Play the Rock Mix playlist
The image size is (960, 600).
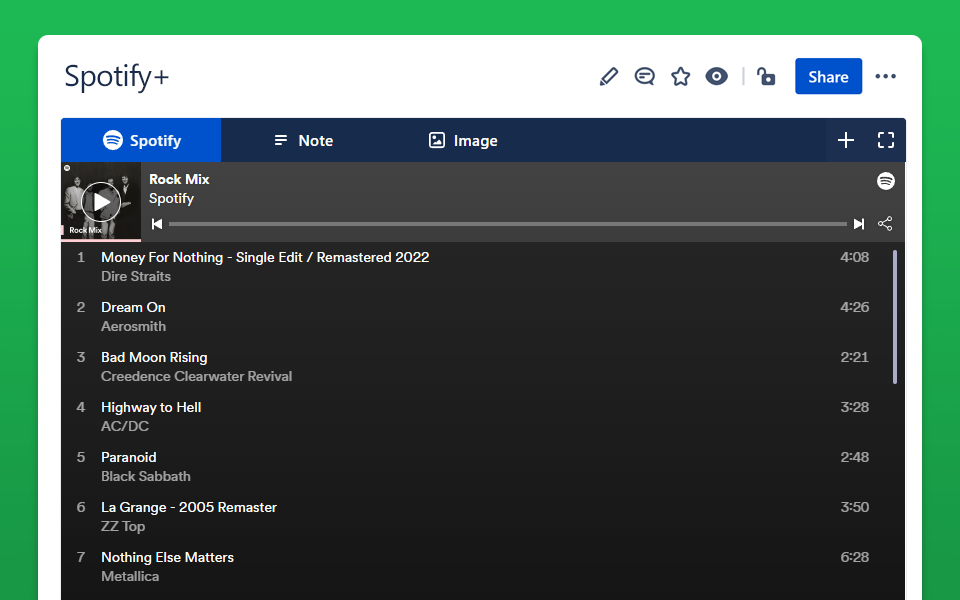101,201
